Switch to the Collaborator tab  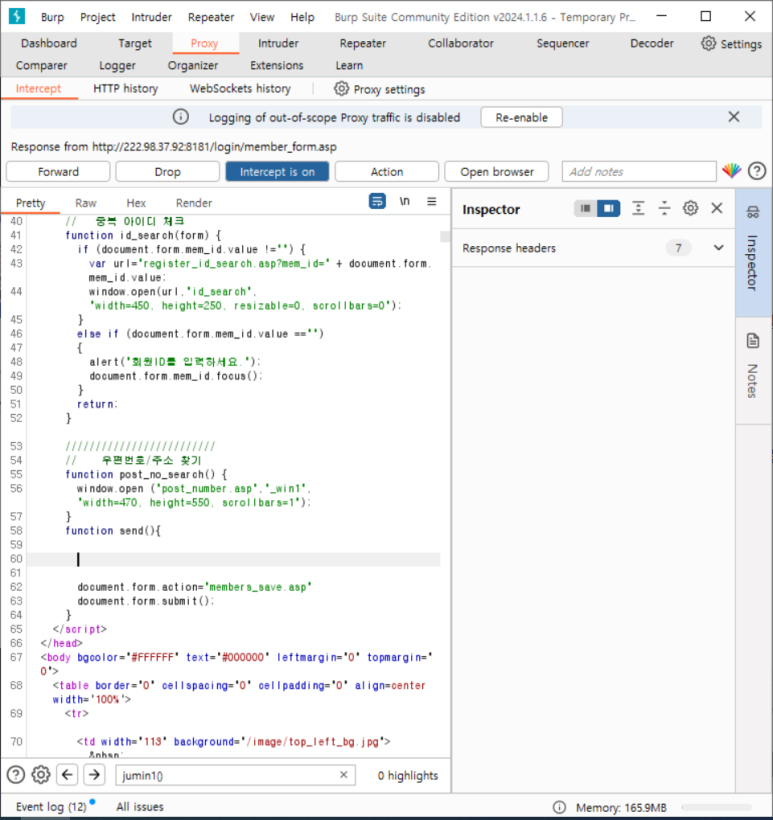[461, 43]
